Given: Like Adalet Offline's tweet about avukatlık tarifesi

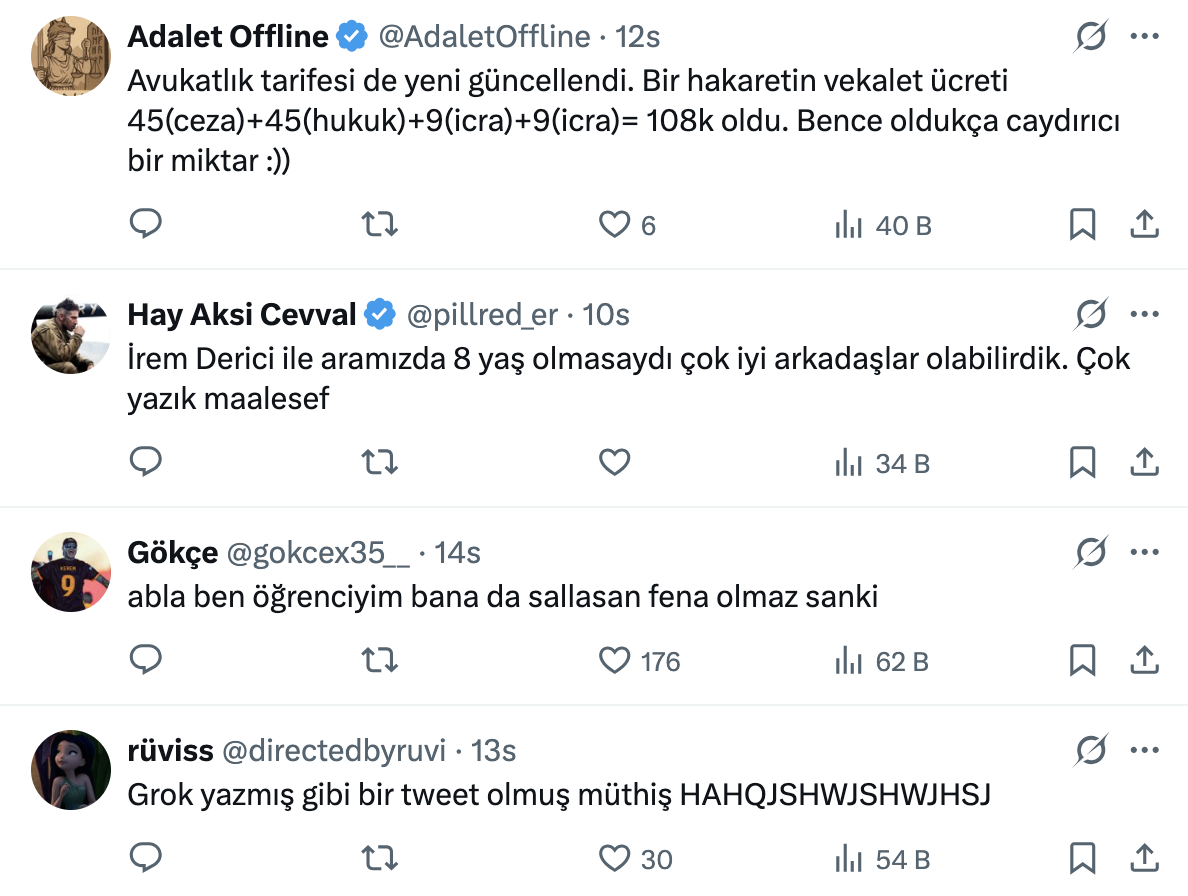Looking at the screenshot, I should (x=613, y=225).
